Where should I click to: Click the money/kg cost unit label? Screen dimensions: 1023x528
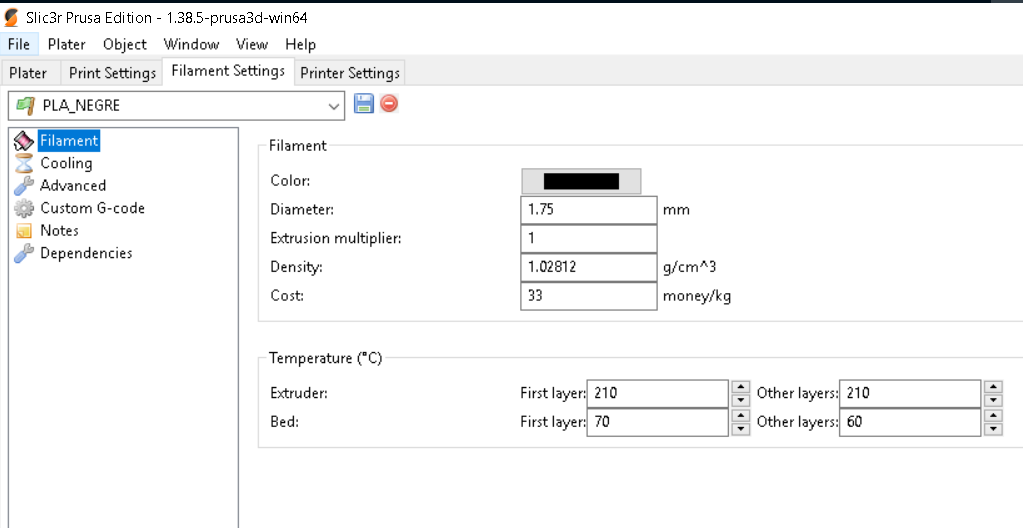point(697,296)
